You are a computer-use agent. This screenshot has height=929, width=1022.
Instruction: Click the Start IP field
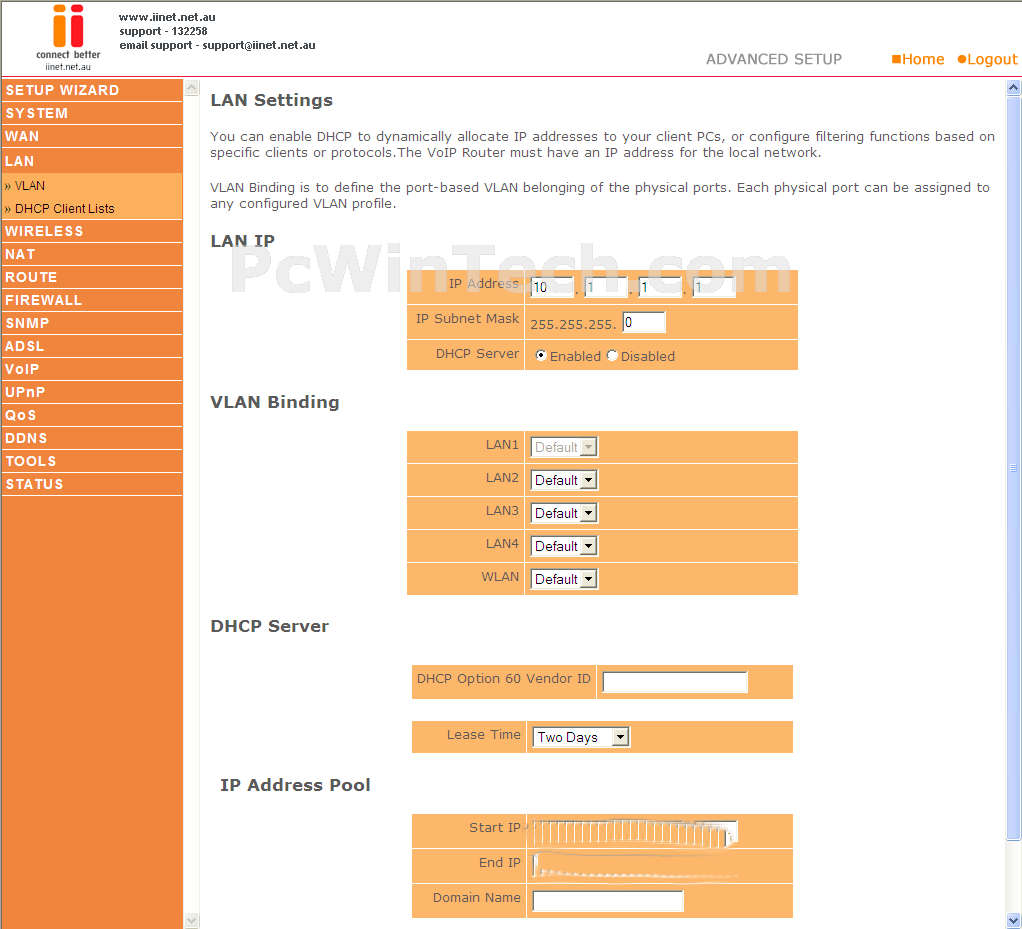[635, 832]
